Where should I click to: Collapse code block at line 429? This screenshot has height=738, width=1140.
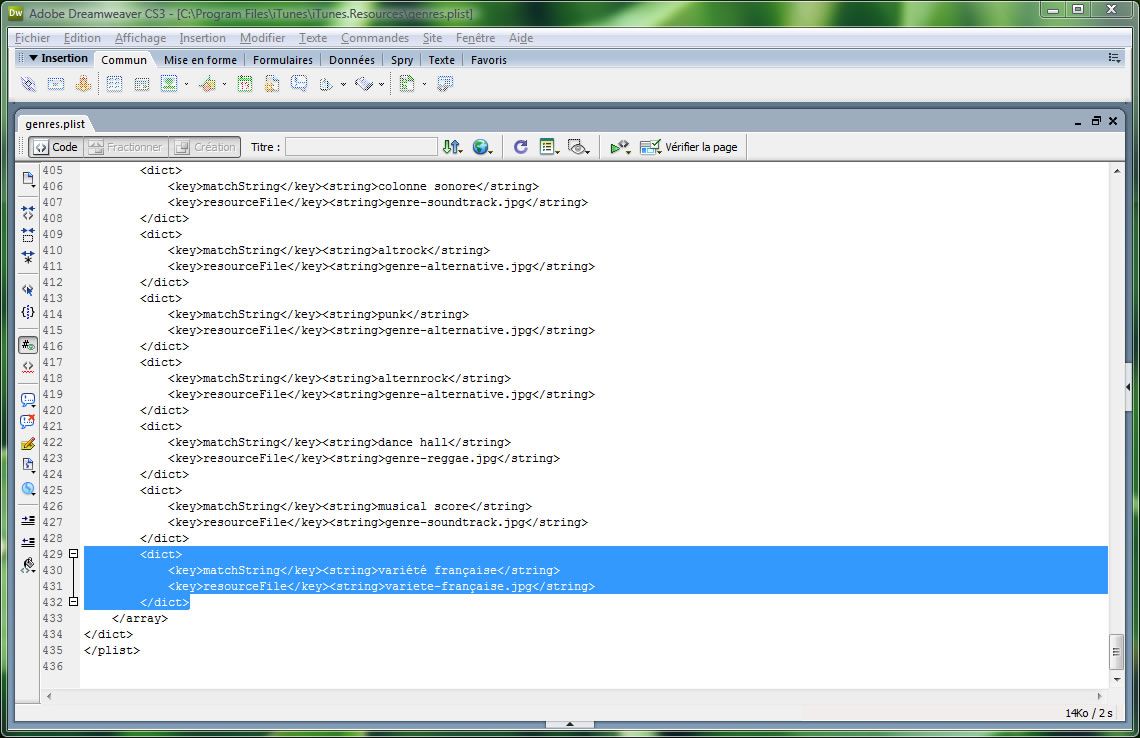point(73,554)
